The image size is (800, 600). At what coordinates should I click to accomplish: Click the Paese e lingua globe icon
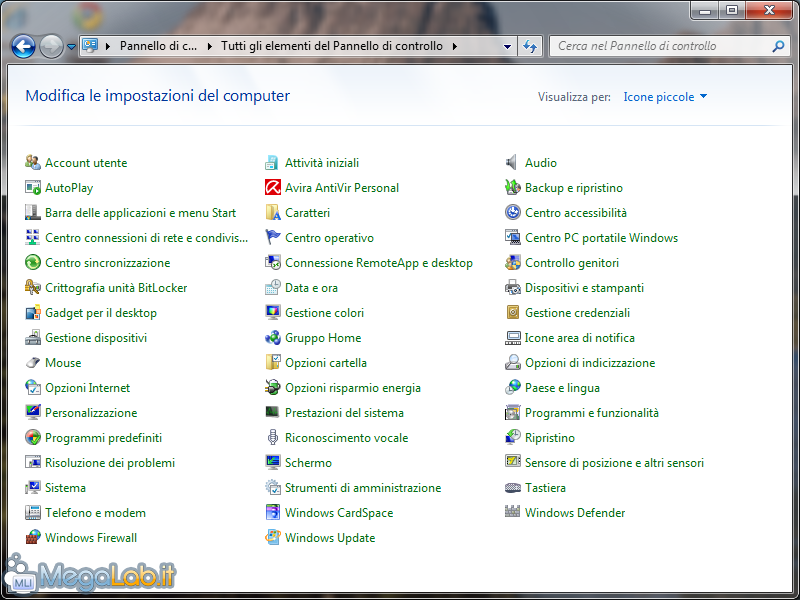(x=512, y=388)
